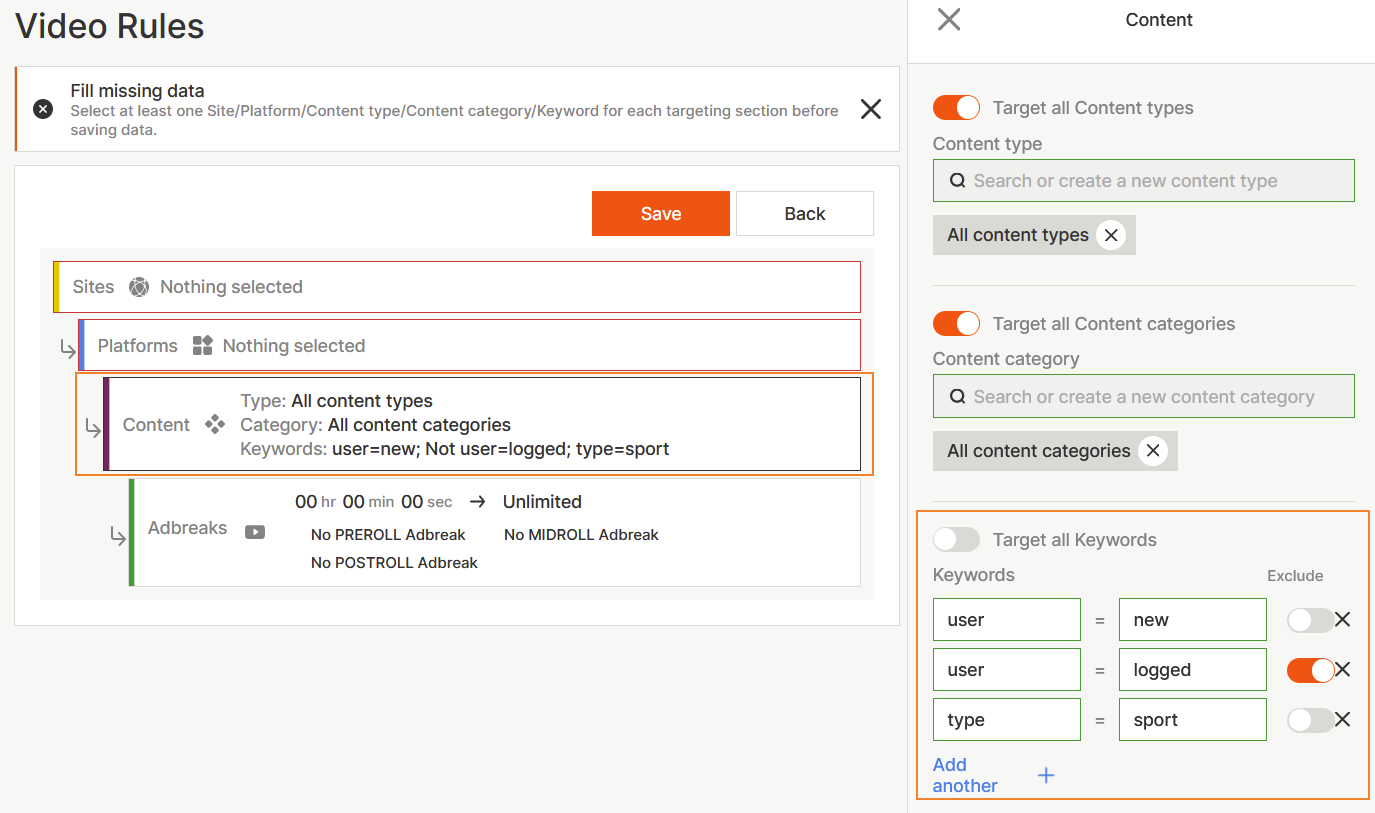Click the plus icon to add keyword
This screenshot has height=813, width=1375.
1046,776
